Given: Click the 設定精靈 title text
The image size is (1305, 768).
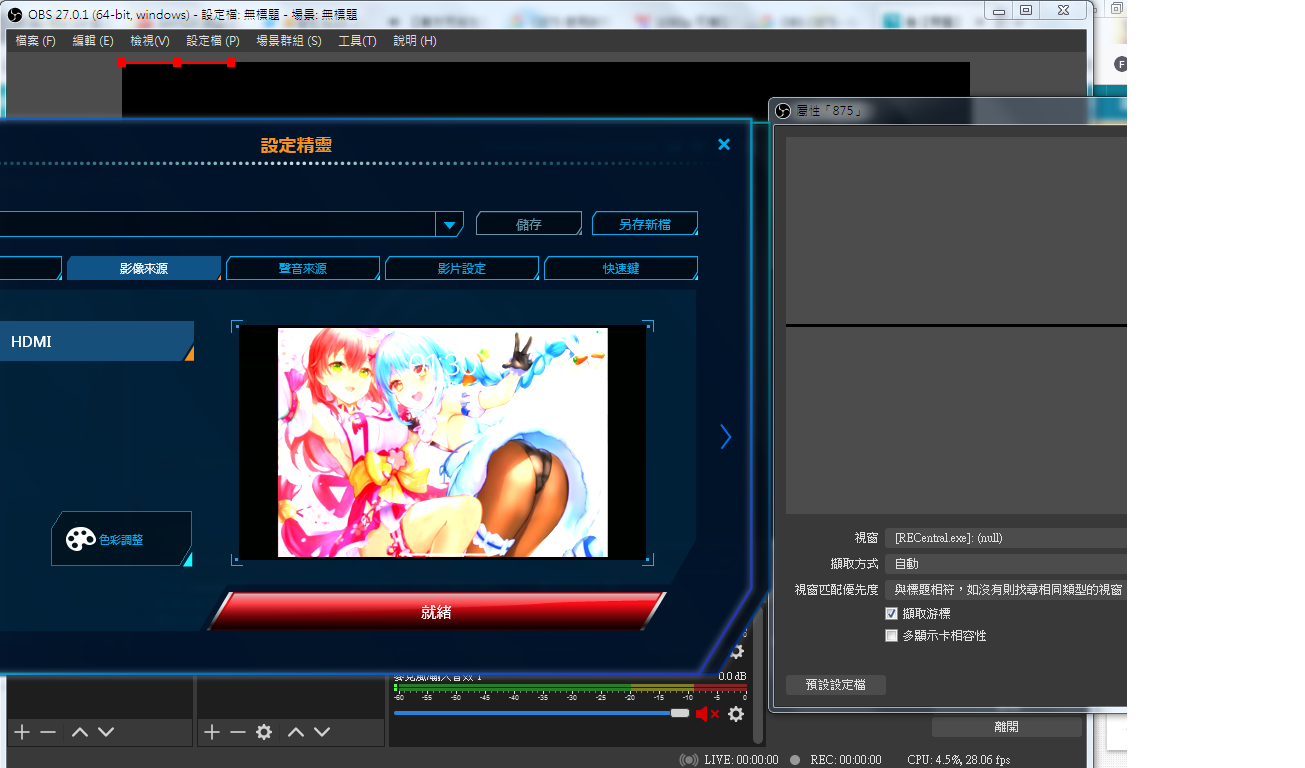Looking at the screenshot, I should pyautogui.click(x=296, y=145).
